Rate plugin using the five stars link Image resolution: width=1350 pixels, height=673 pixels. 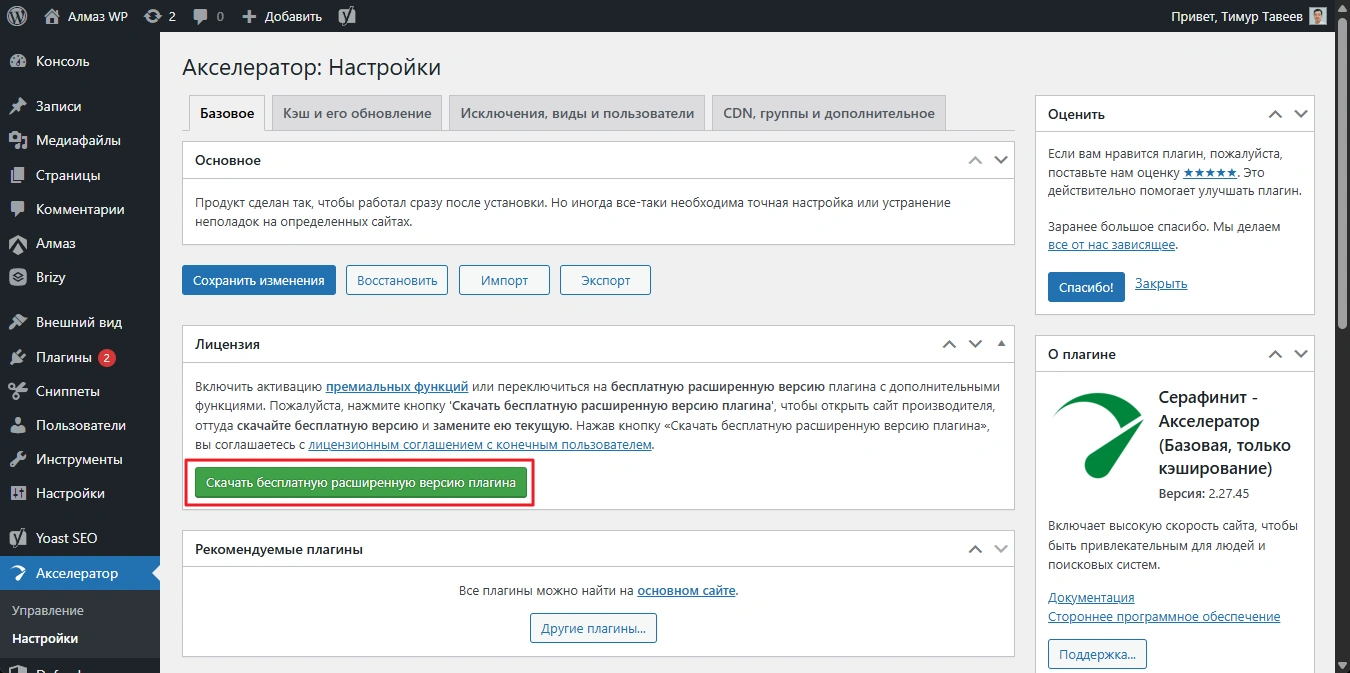1208,173
